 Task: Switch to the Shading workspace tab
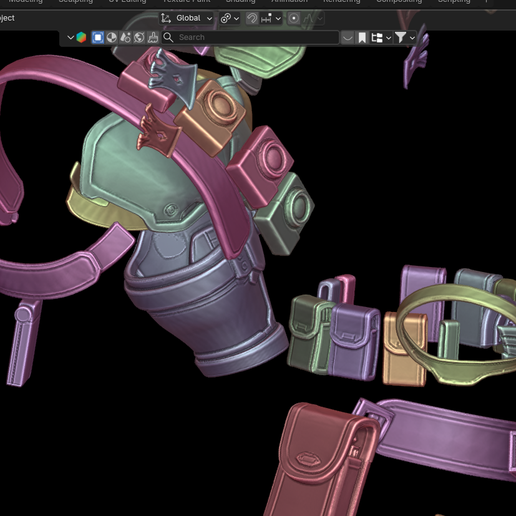240,1
